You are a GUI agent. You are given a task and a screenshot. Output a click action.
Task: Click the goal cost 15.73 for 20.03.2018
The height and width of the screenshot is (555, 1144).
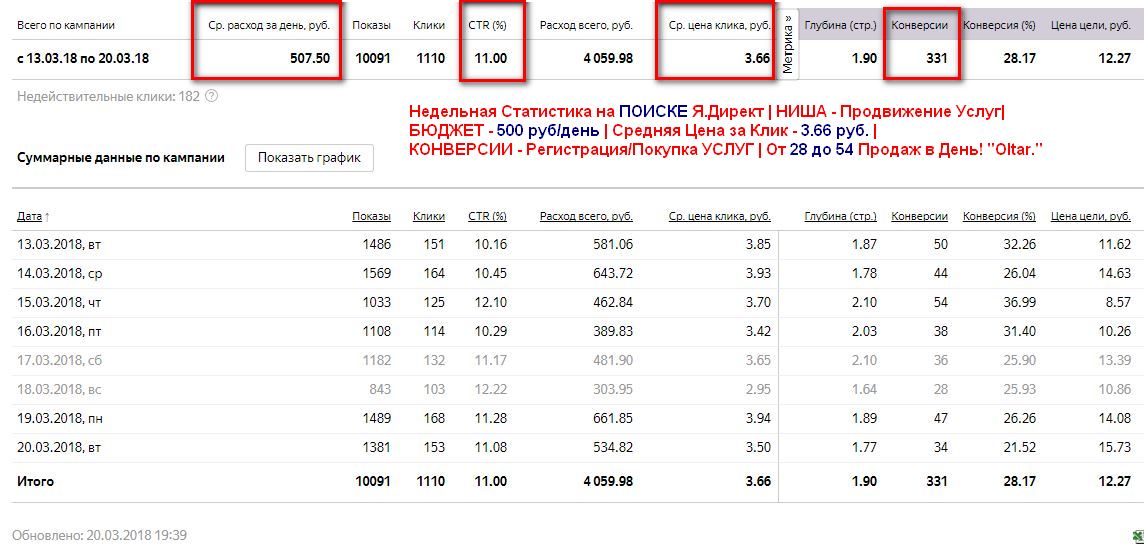[x=1116, y=449]
